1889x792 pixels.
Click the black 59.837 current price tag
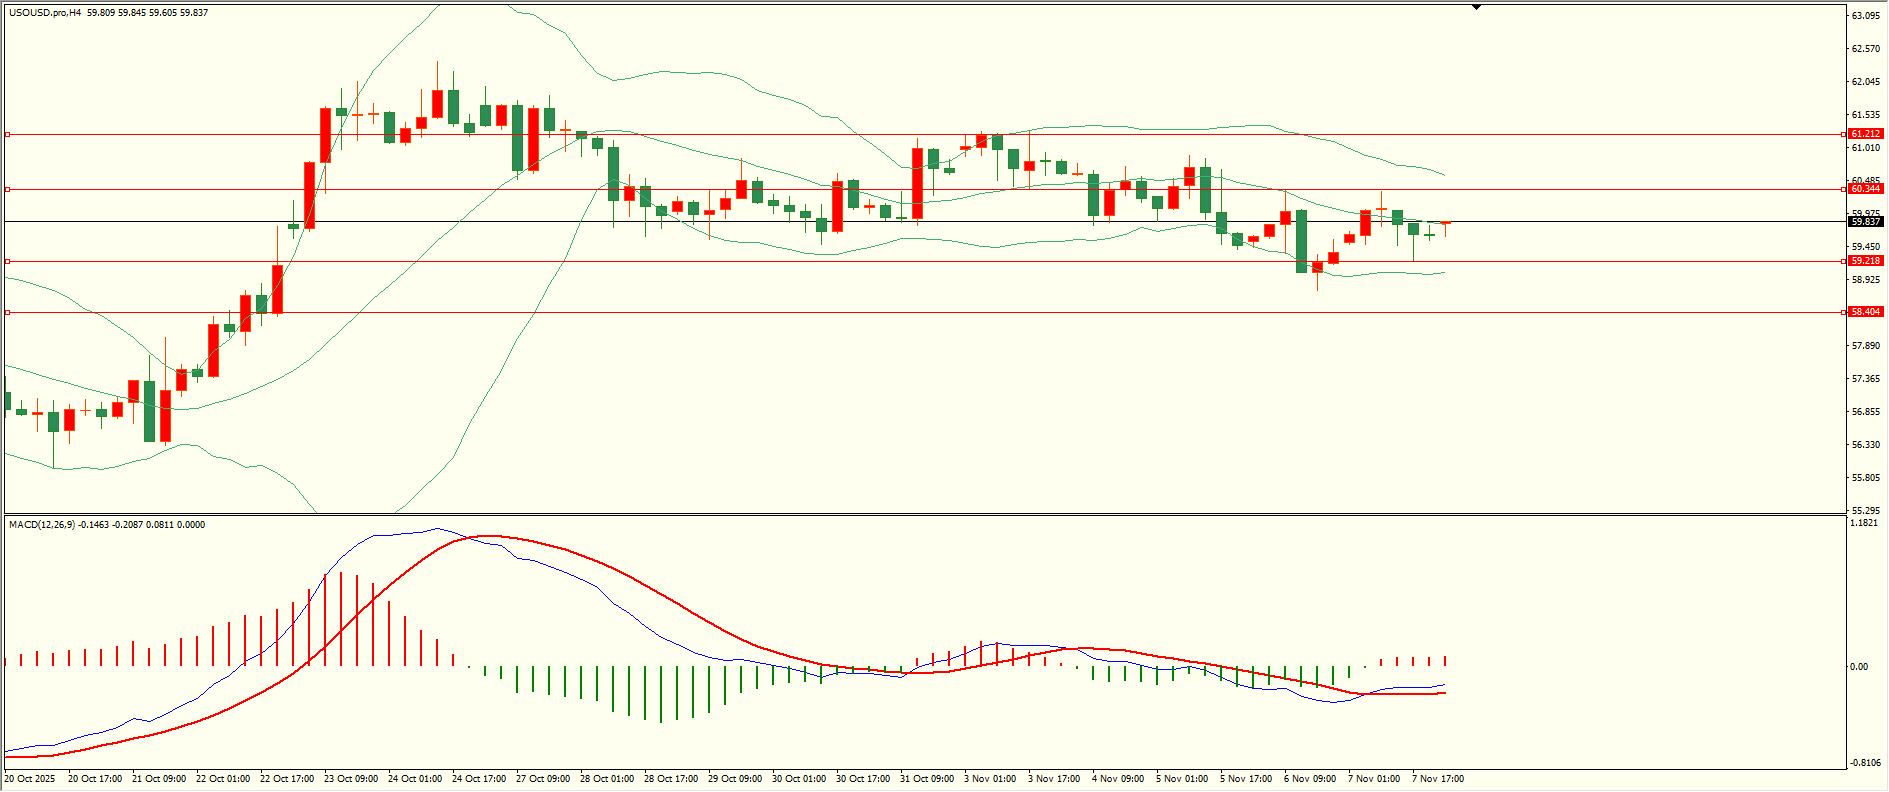(x=1865, y=222)
